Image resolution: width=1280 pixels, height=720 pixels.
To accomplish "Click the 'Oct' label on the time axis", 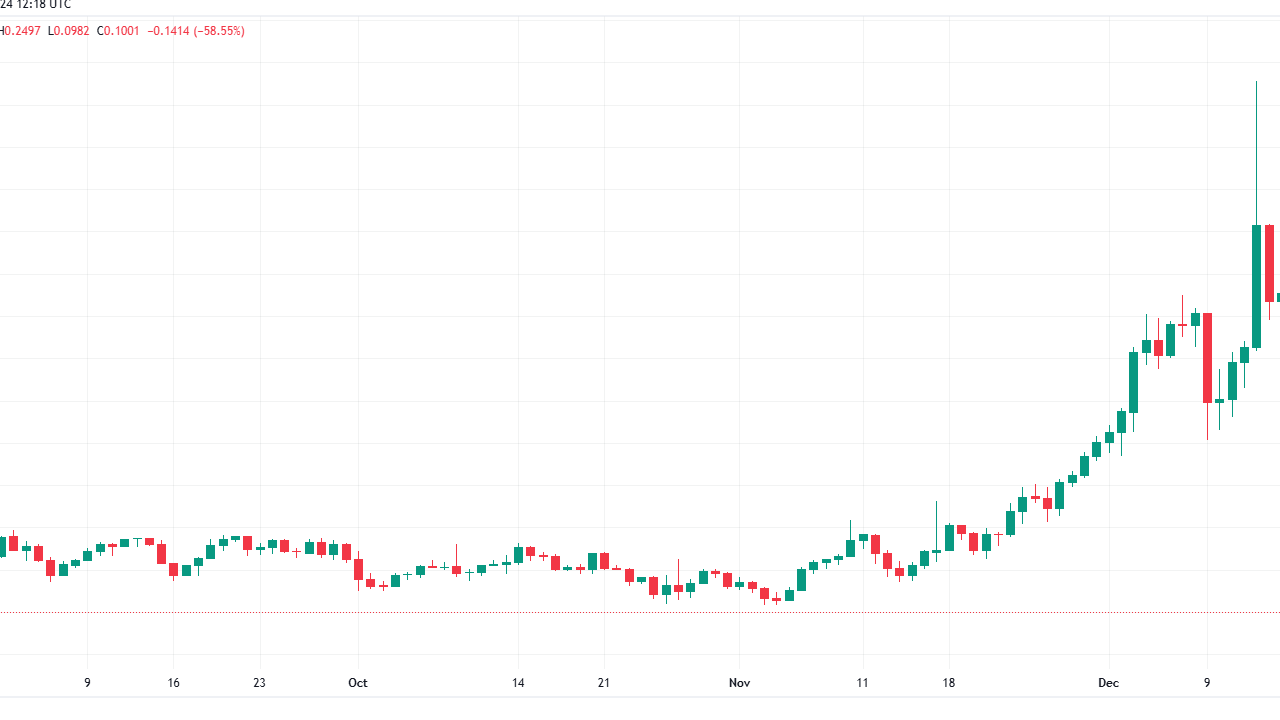I will [x=358, y=683].
